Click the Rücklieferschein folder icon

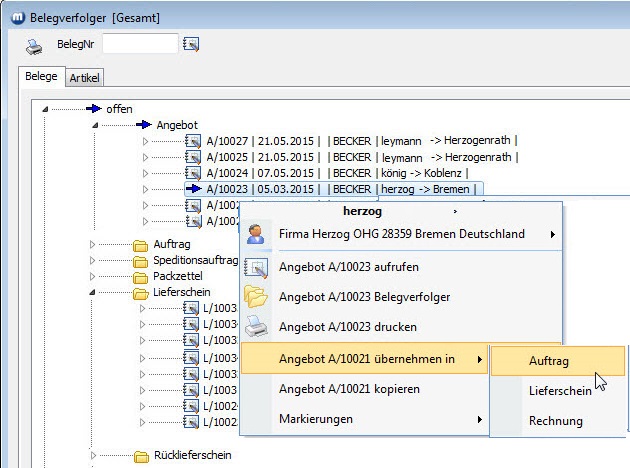coord(141,456)
